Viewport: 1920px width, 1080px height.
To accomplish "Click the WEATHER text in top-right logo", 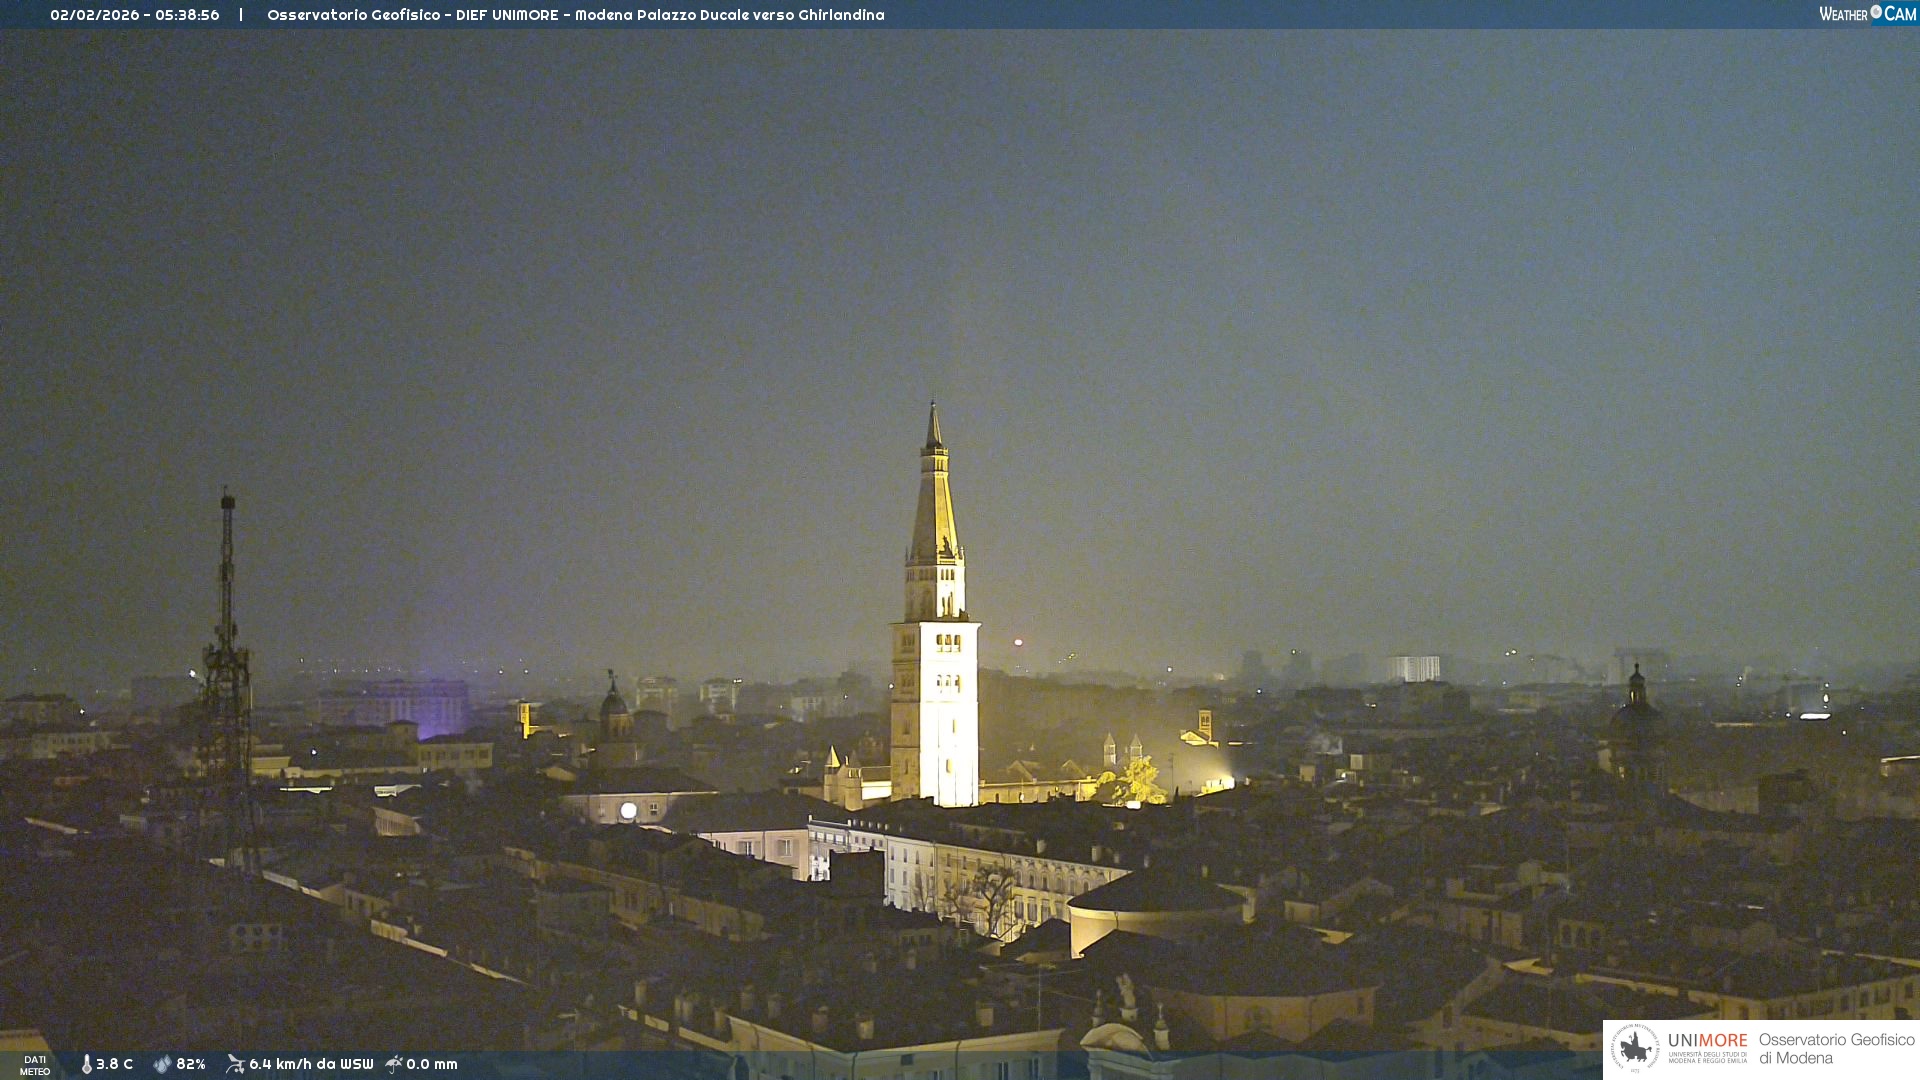I will click(1843, 14).
